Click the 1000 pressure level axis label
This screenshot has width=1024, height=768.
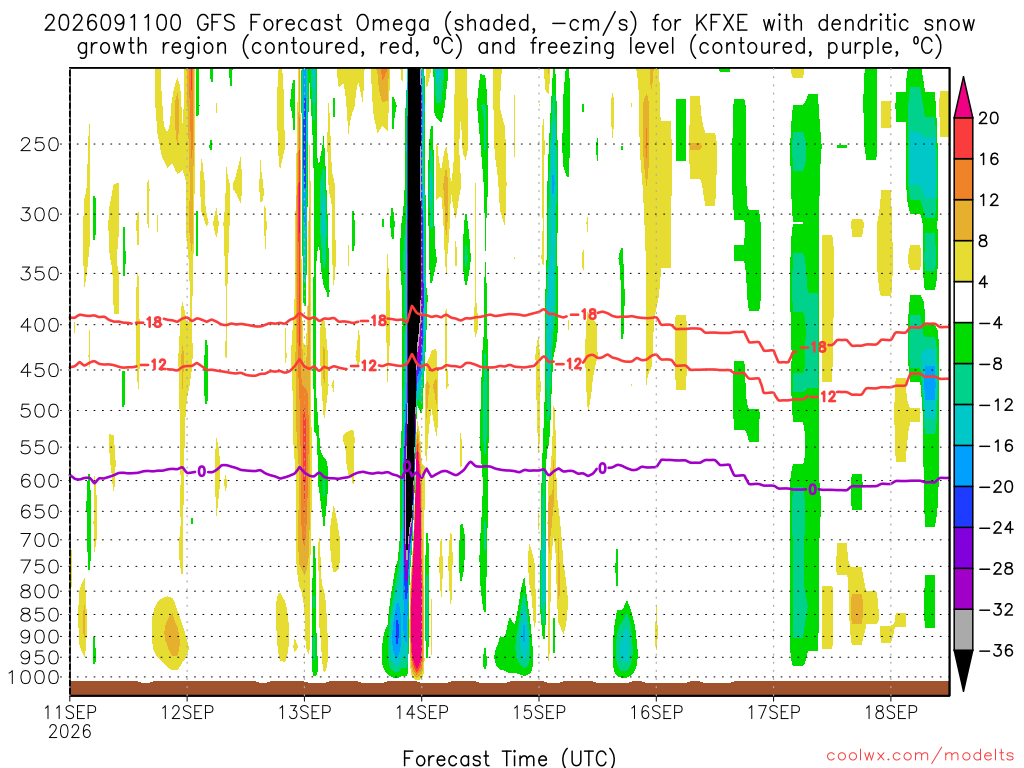34,677
